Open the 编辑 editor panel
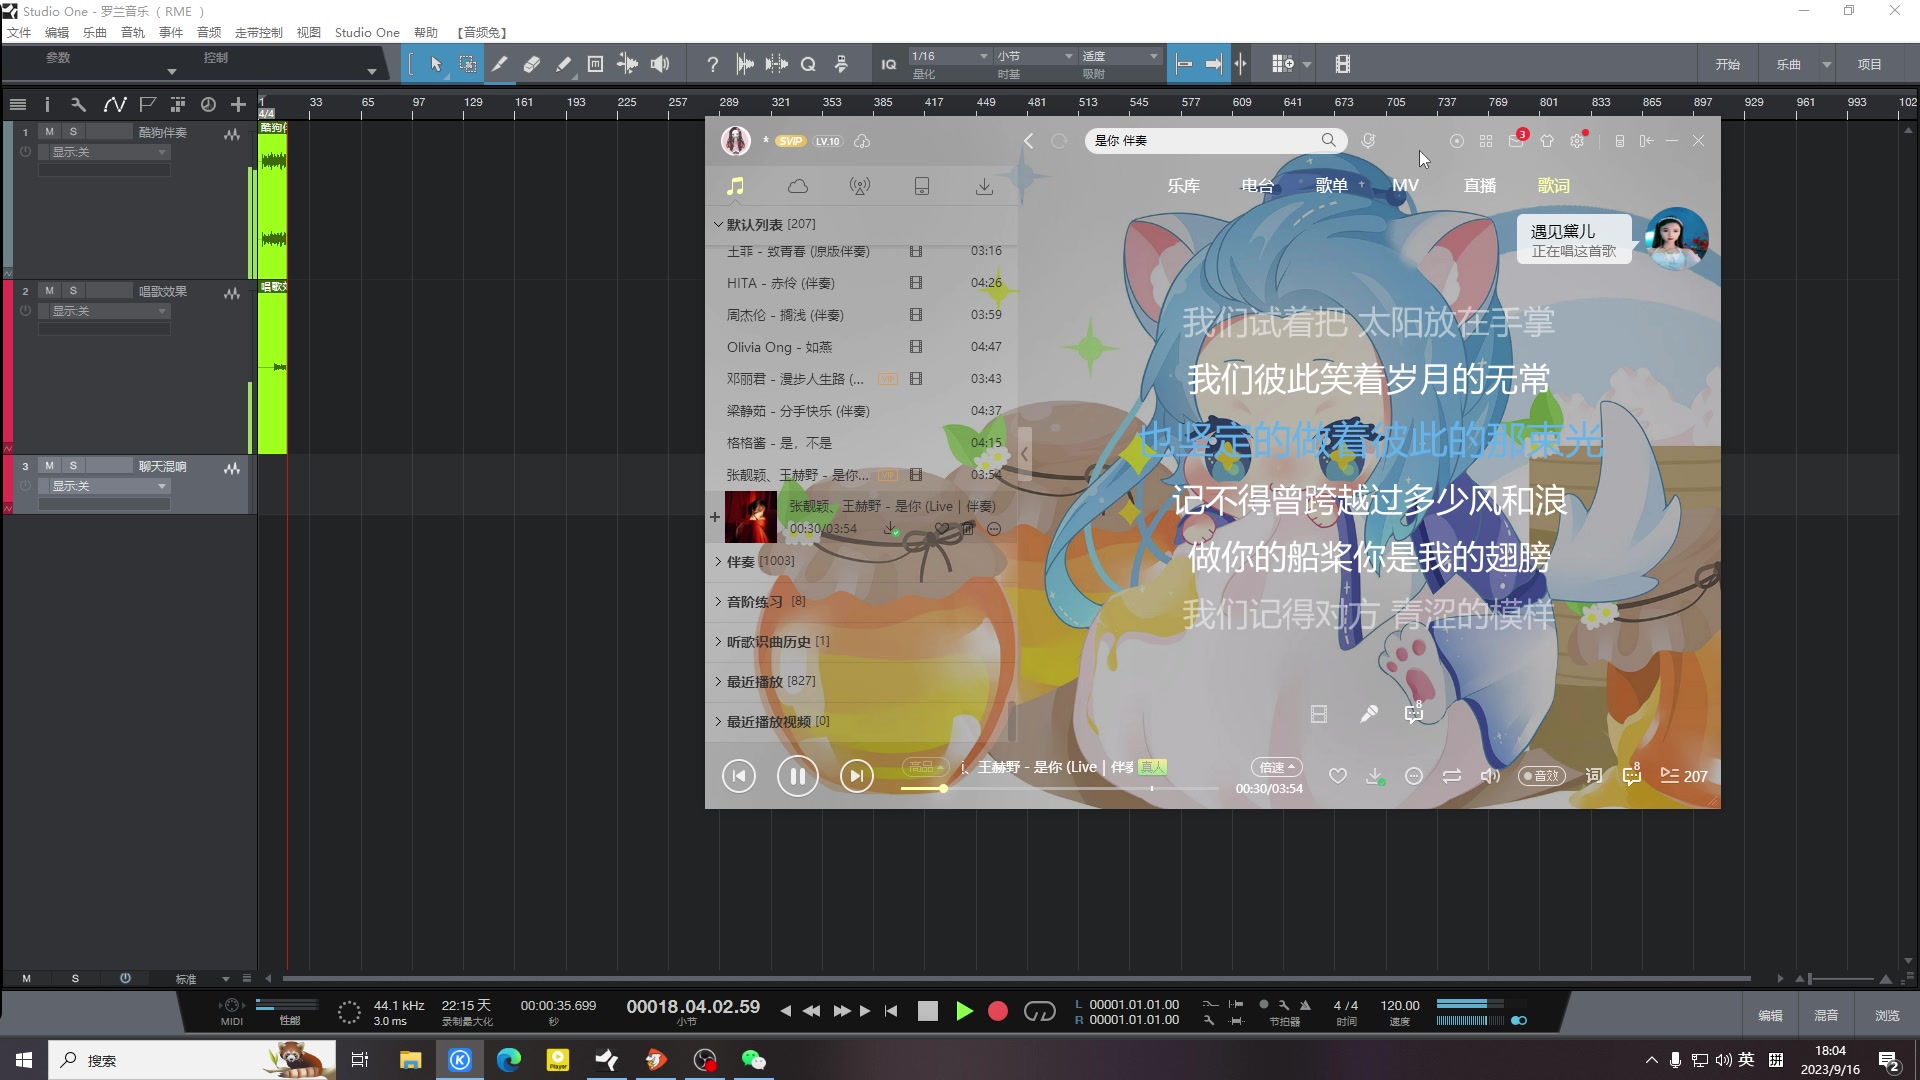 [x=1771, y=1015]
